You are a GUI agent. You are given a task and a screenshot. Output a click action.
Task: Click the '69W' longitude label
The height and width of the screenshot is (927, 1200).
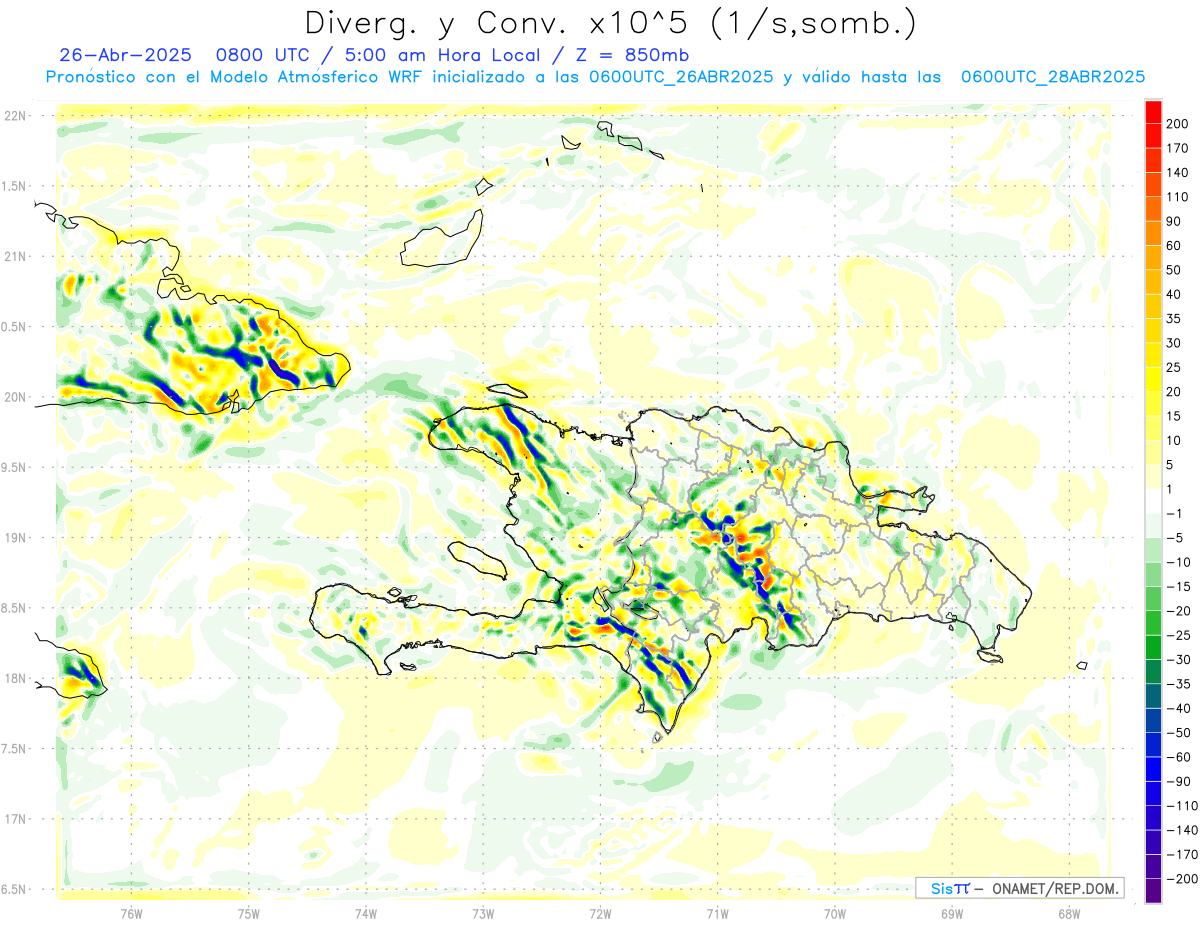pos(952,913)
